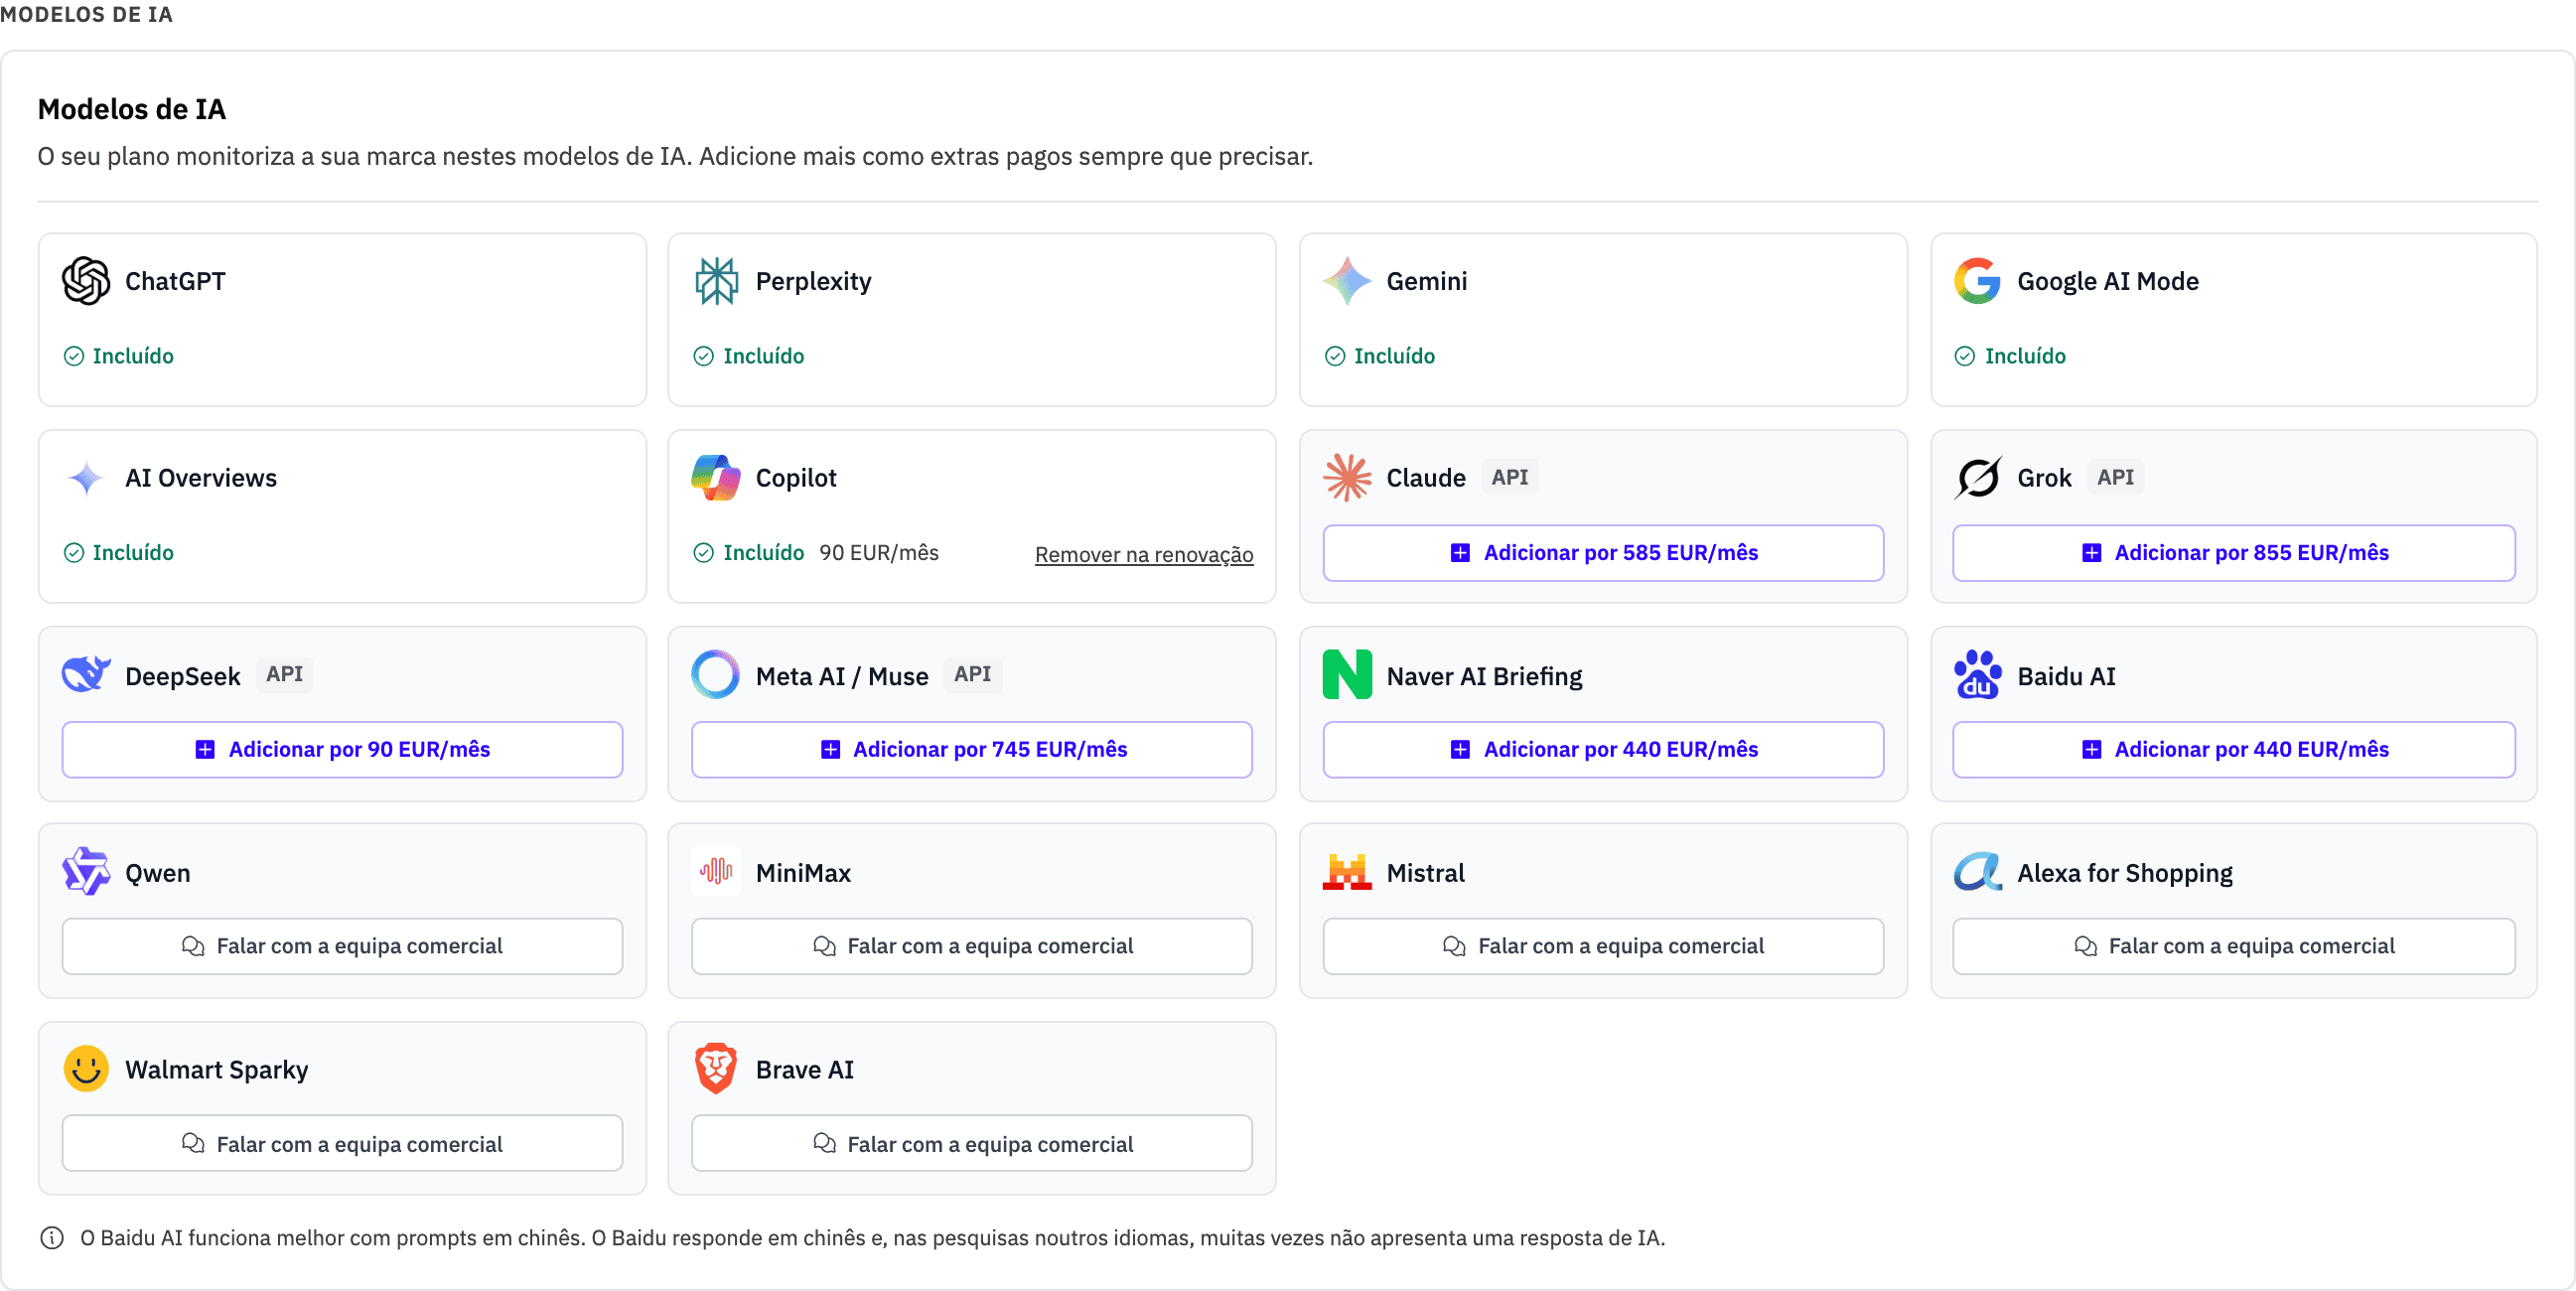
Task: Add DeepSeek for 90 EUR/mês
Action: pyautogui.click(x=342, y=750)
